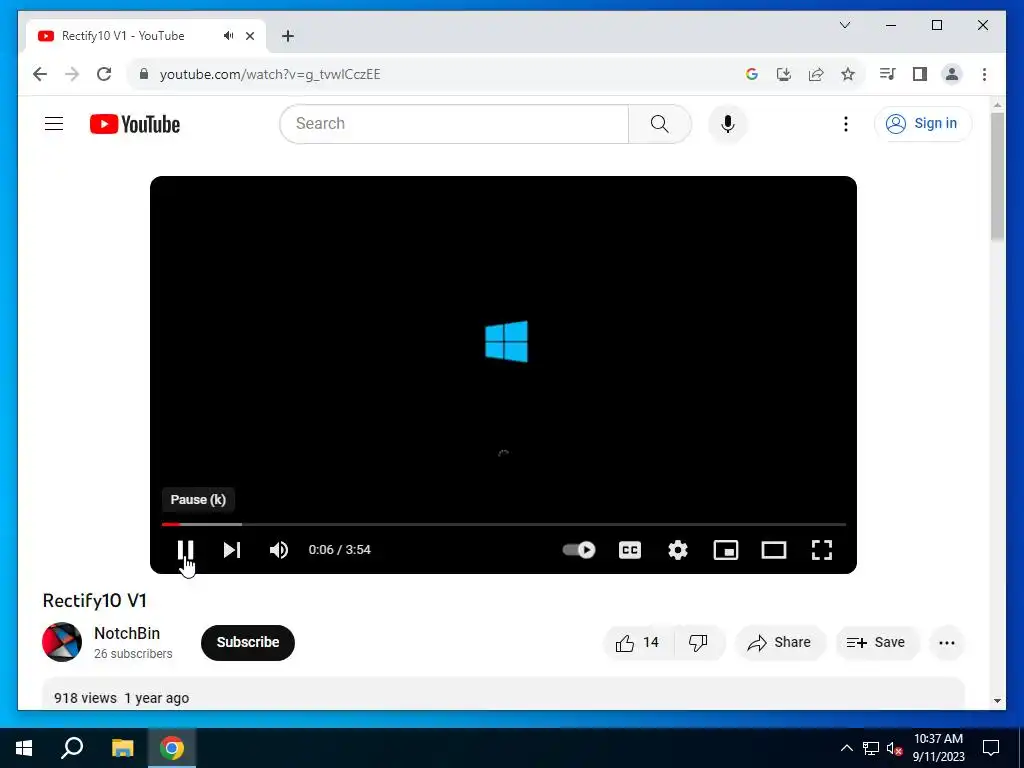Image resolution: width=1024 pixels, height=768 pixels.
Task: Select the Rectify10 V1 - YouTube tab
Action: [x=145, y=36]
